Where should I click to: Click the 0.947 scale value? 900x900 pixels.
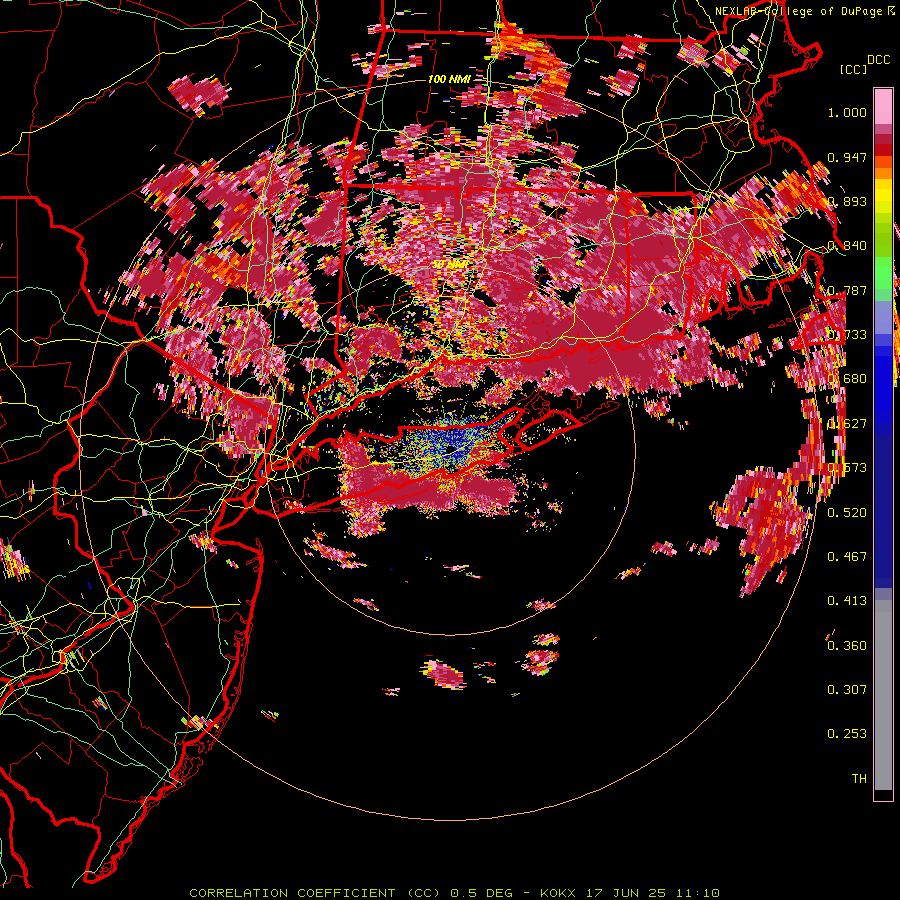click(x=847, y=157)
